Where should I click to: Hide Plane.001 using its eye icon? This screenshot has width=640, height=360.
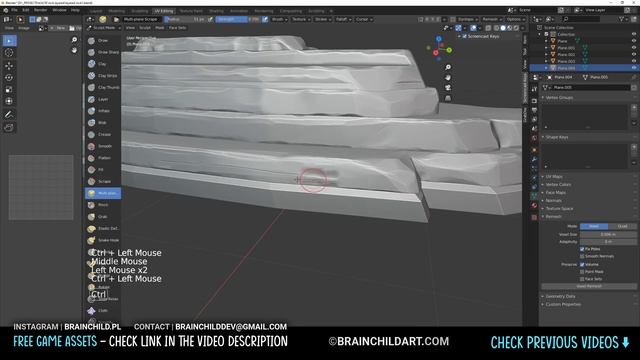click(634, 48)
